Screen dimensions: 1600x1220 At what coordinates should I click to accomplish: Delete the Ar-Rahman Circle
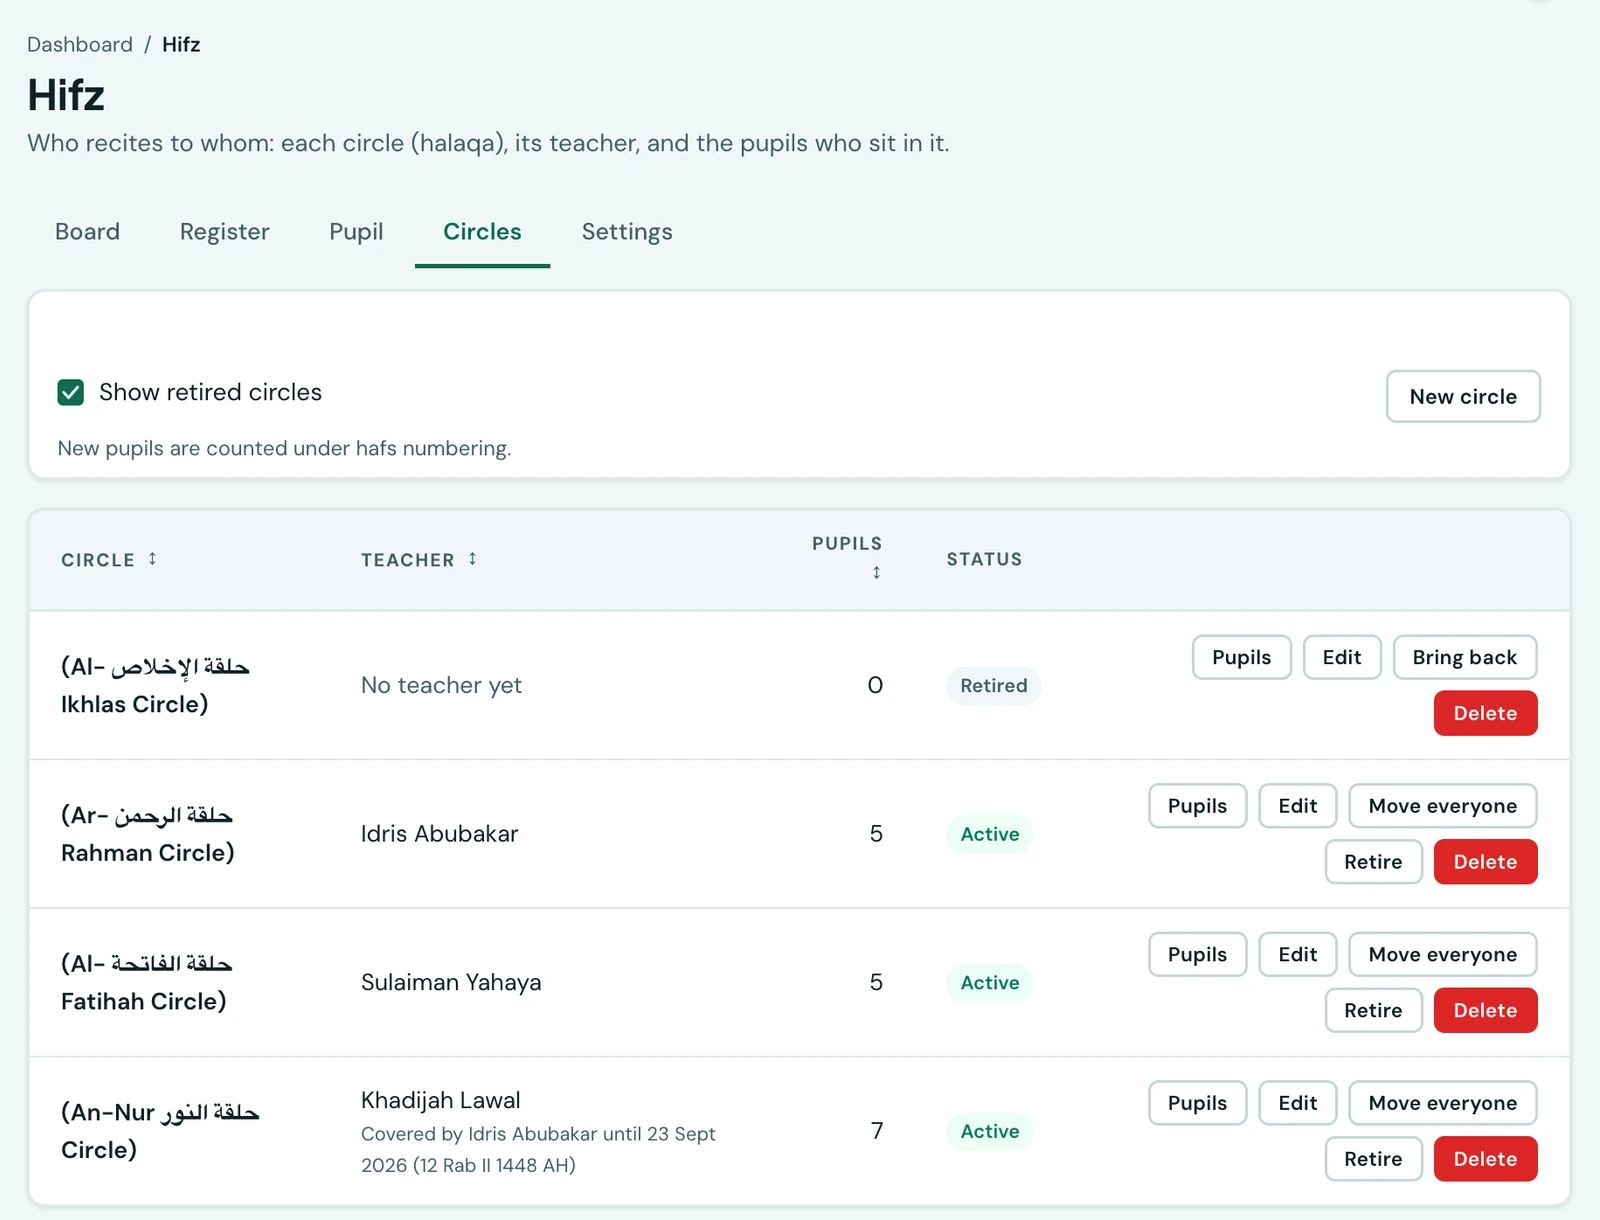point(1485,862)
